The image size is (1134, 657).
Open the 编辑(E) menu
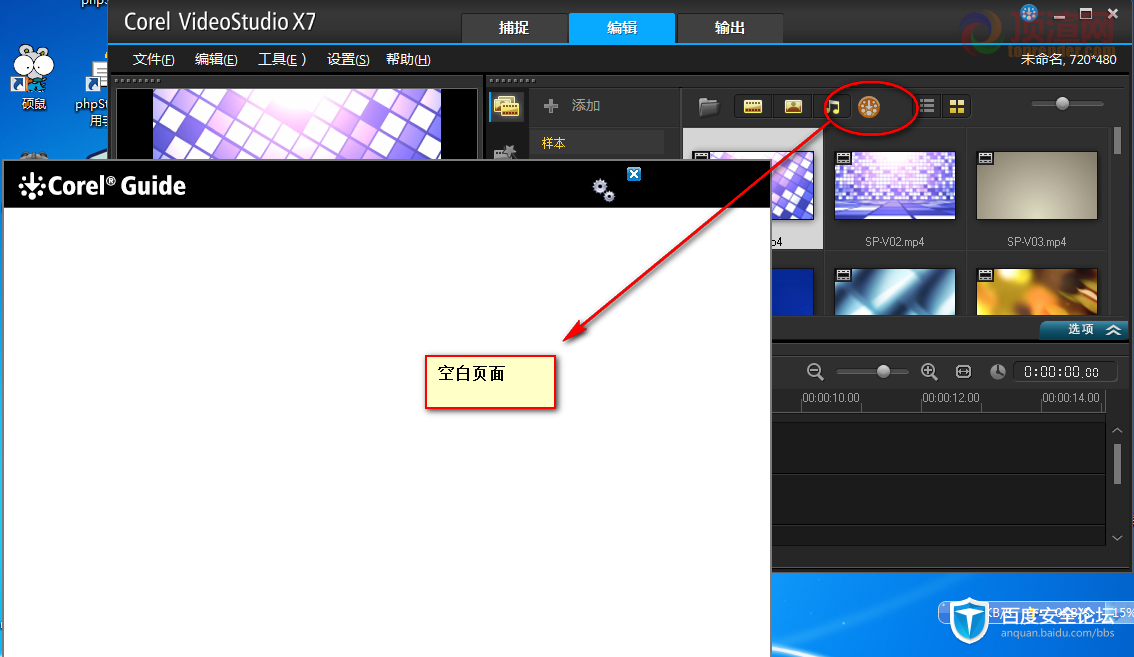[x=216, y=59]
